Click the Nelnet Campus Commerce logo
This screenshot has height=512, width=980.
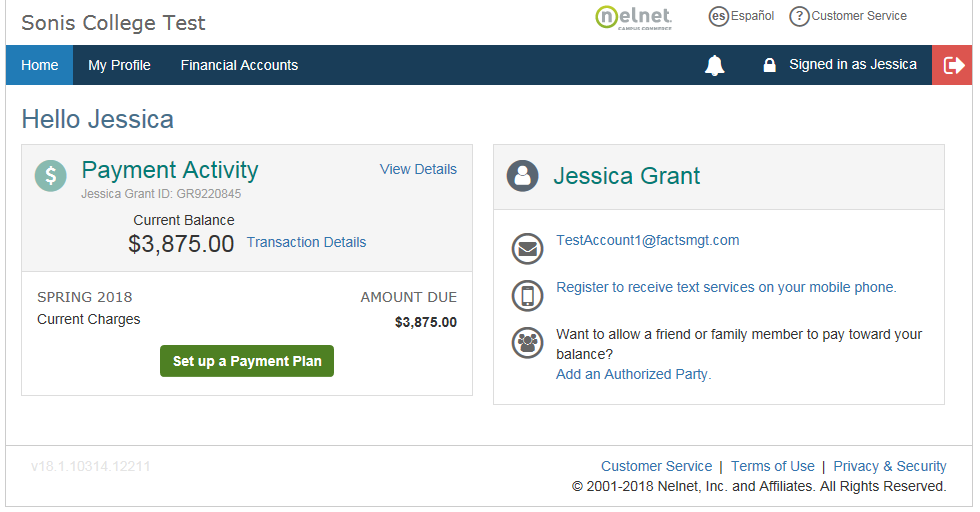pos(633,18)
